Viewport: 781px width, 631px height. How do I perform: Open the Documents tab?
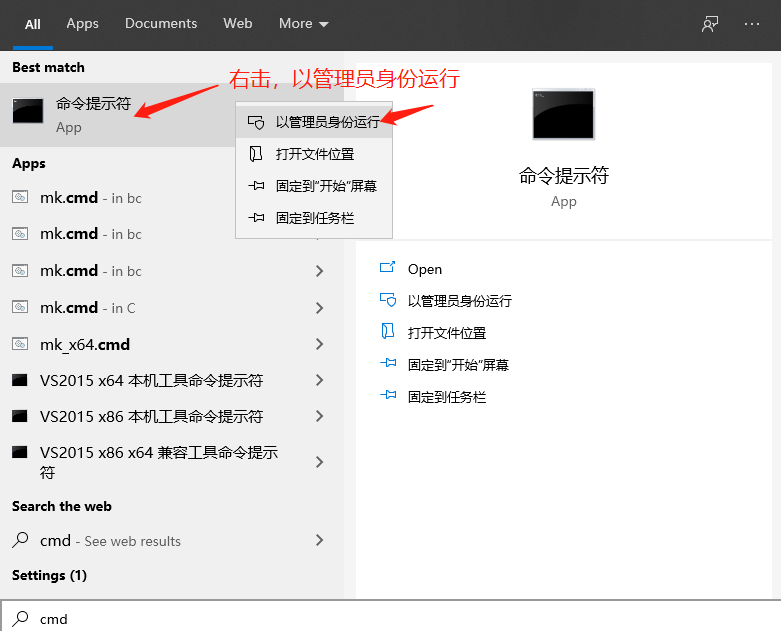[161, 23]
